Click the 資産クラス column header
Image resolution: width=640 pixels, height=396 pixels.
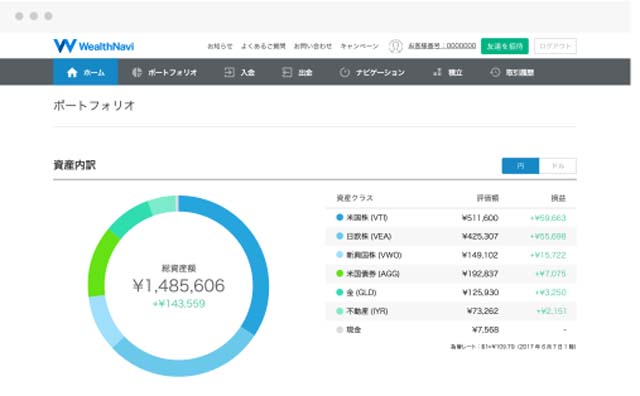tap(354, 198)
